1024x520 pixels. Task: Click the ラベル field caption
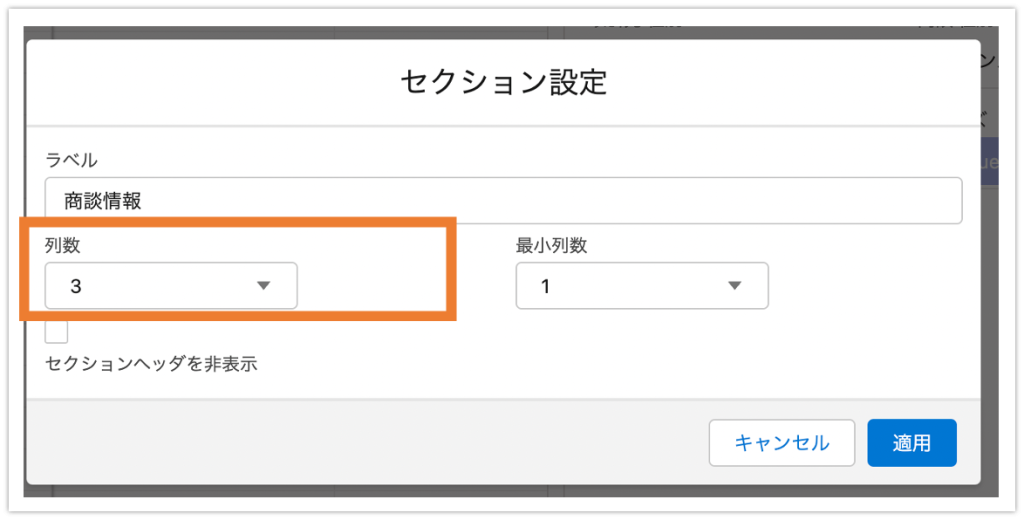pyautogui.click(x=71, y=159)
